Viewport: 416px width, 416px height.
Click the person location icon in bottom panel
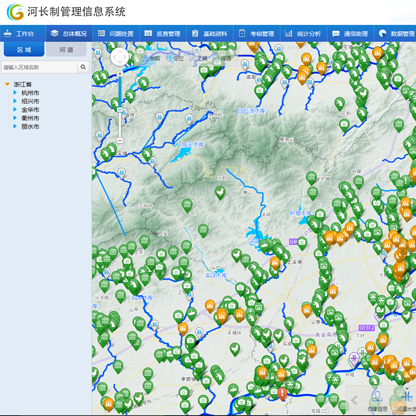[377, 397]
